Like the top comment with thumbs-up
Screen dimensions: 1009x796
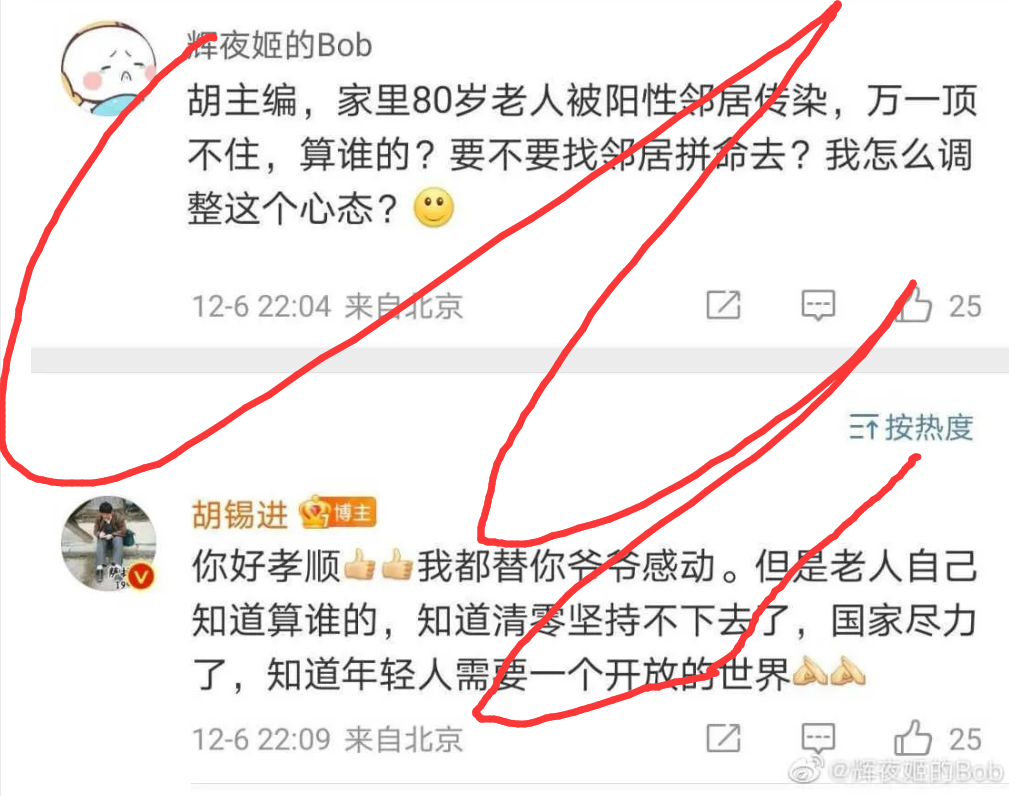[x=913, y=303]
